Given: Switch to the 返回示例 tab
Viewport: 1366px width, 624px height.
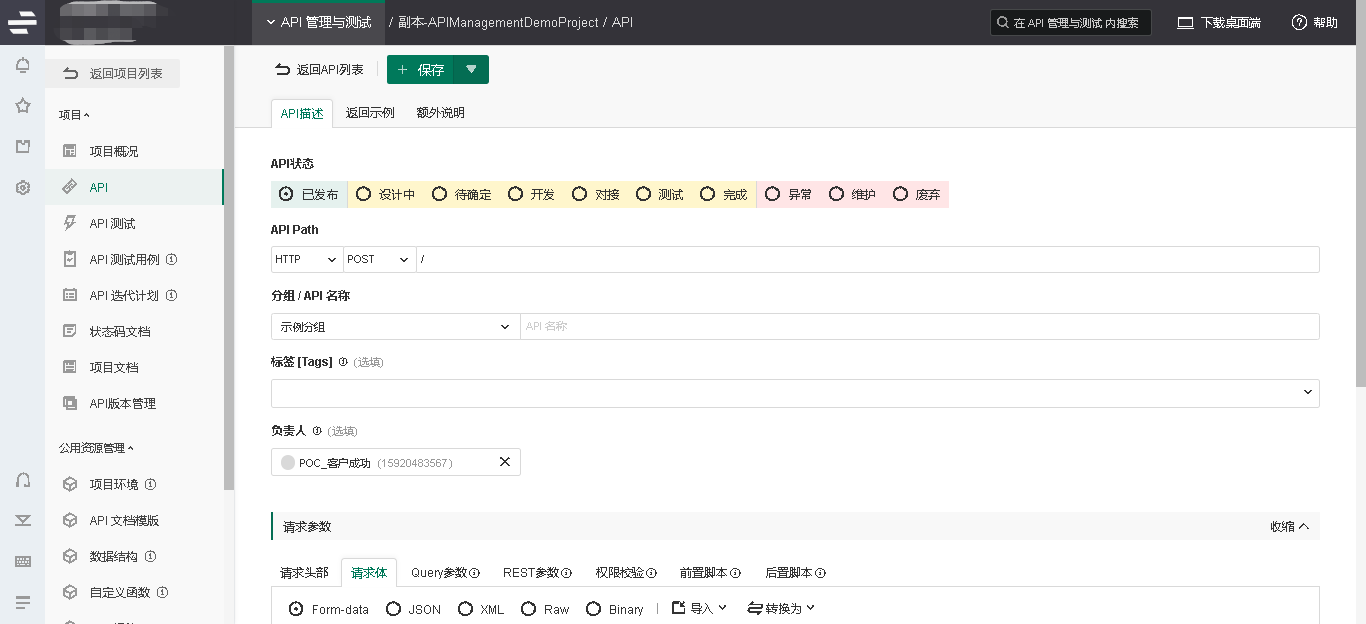Looking at the screenshot, I should click(x=370, y=113).
